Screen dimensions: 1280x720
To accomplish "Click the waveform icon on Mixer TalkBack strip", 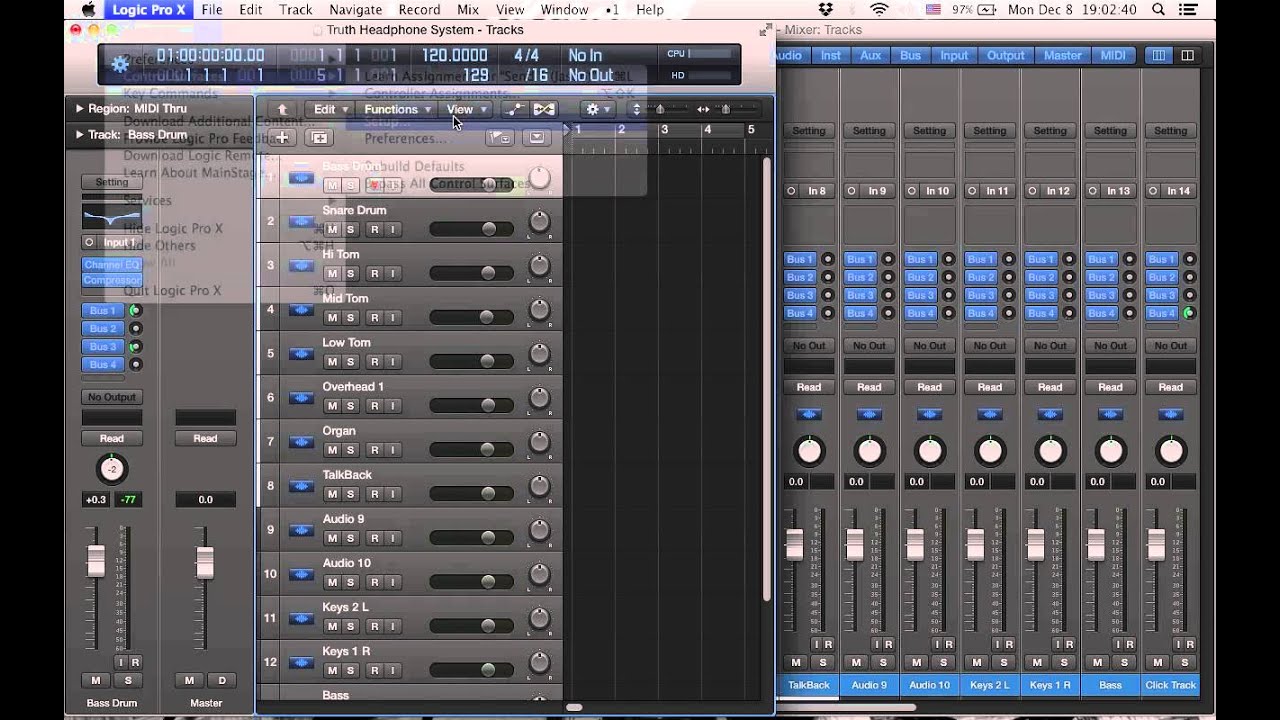I will [x=809, y=414].
